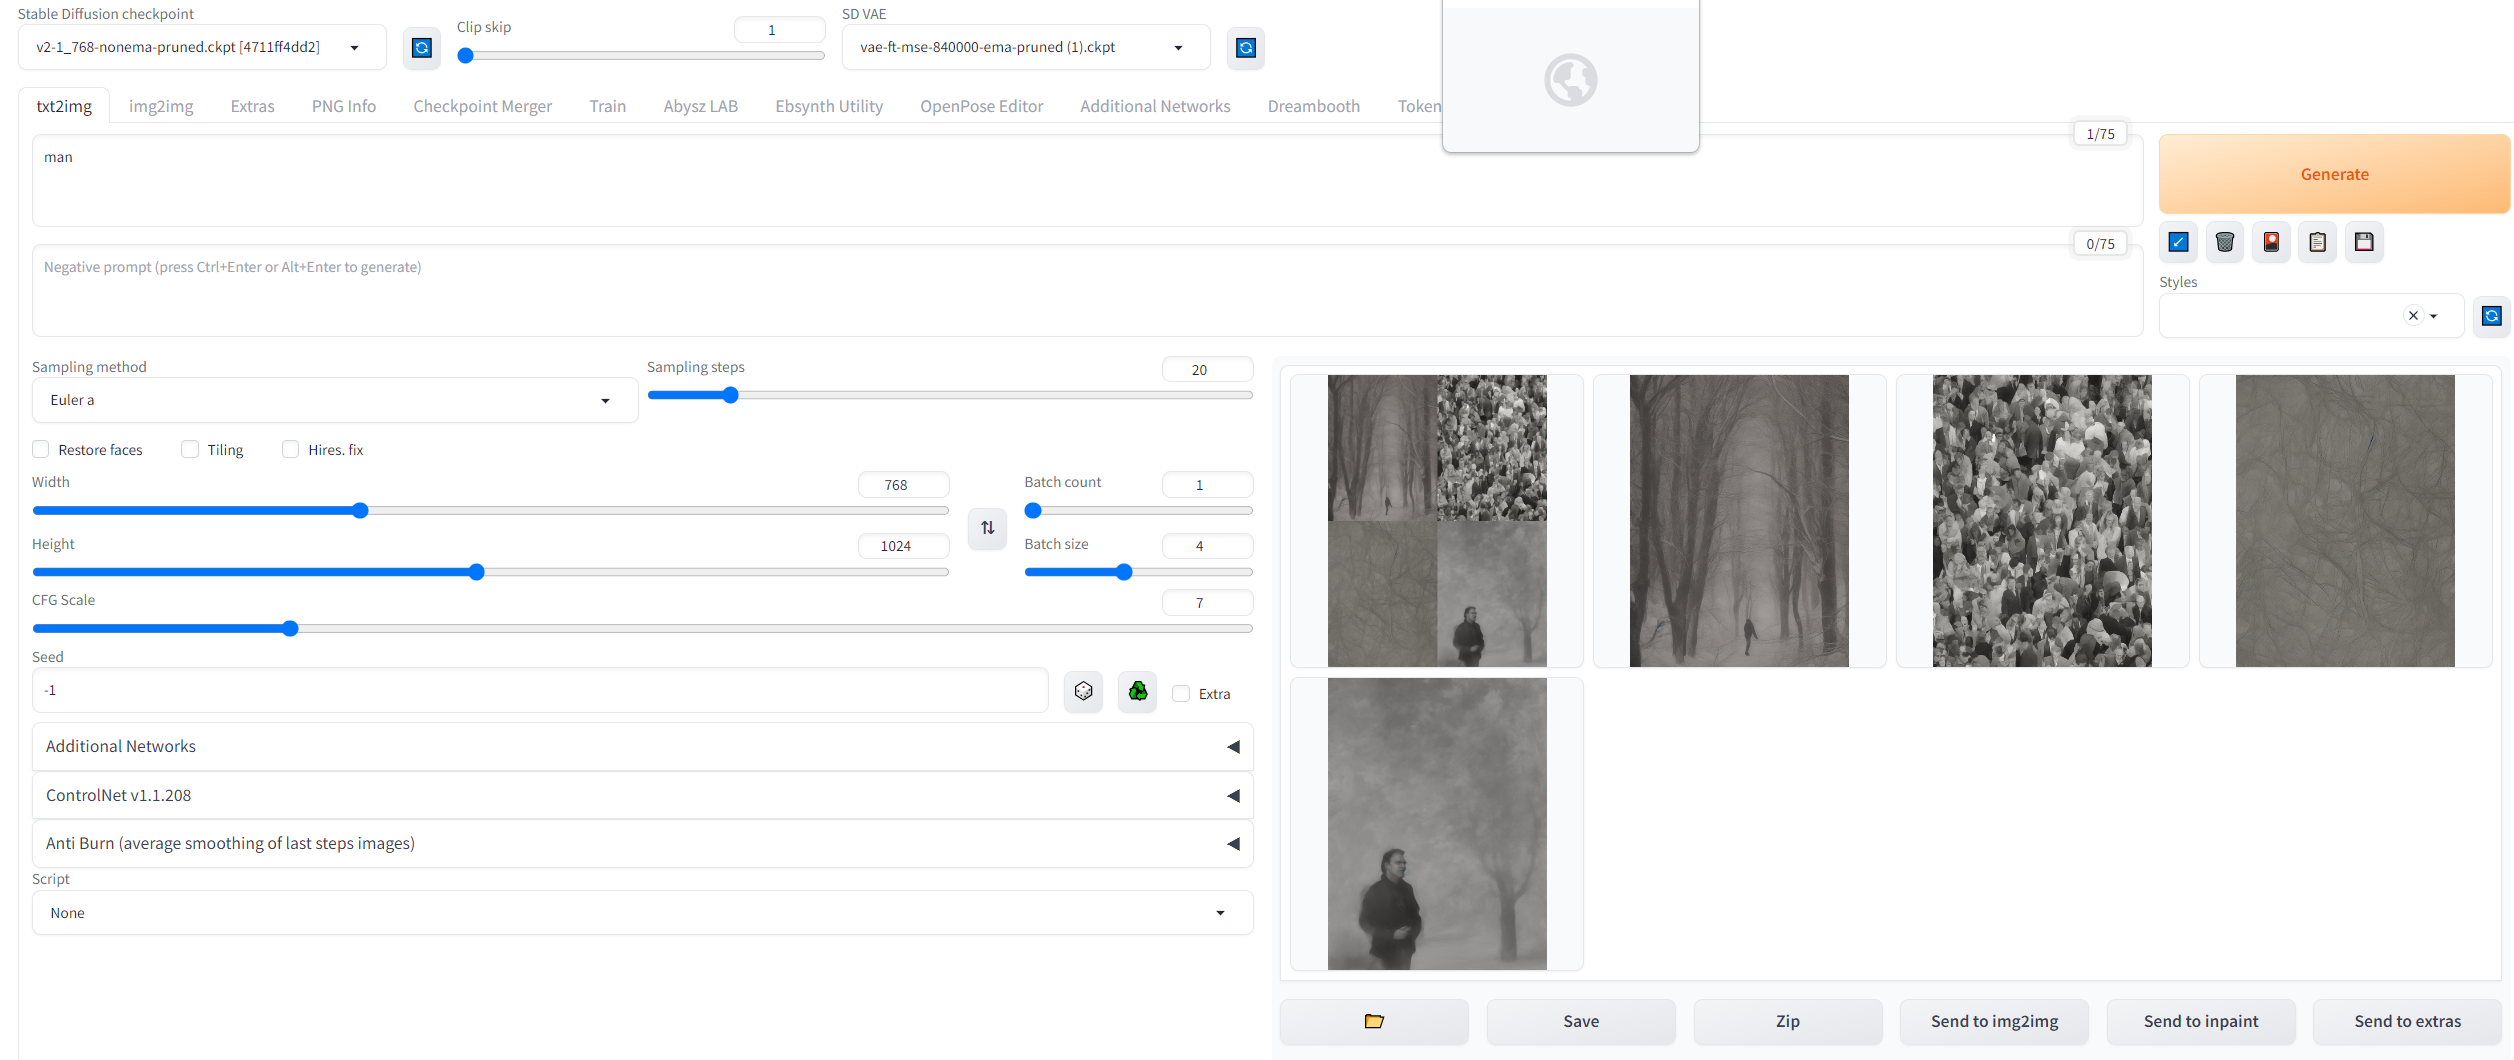Click the CFG Scale number field
The image size is (2514, 1060).
pyautogui.click(x=1207, y=603)
